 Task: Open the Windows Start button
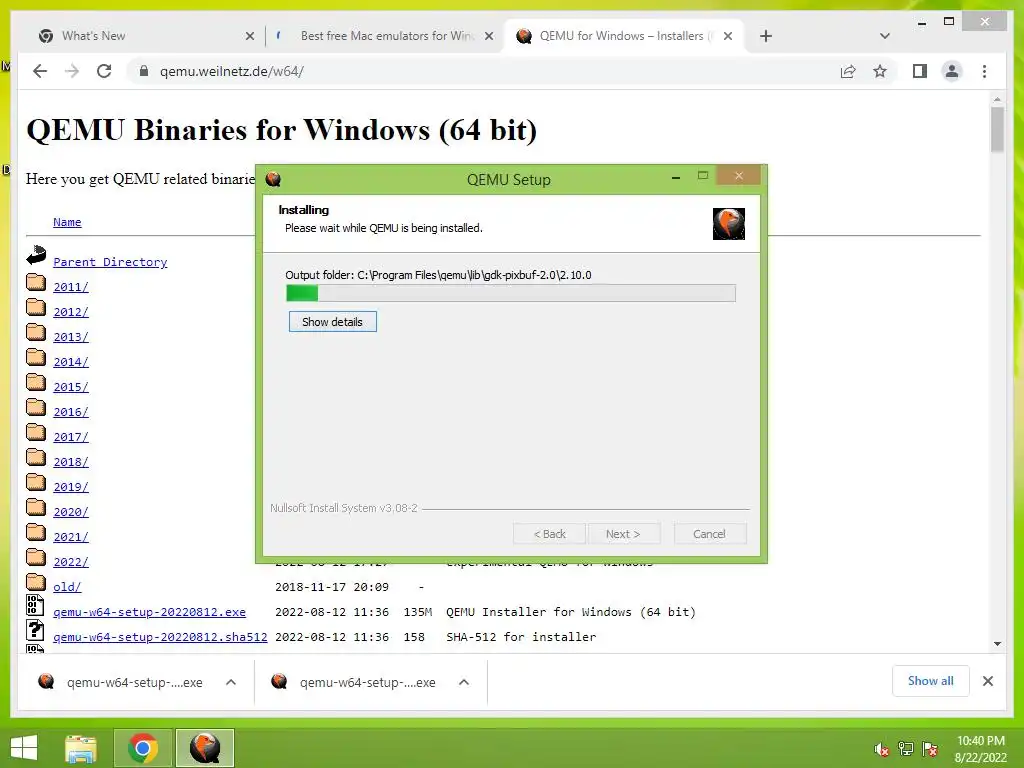point(24,748)
